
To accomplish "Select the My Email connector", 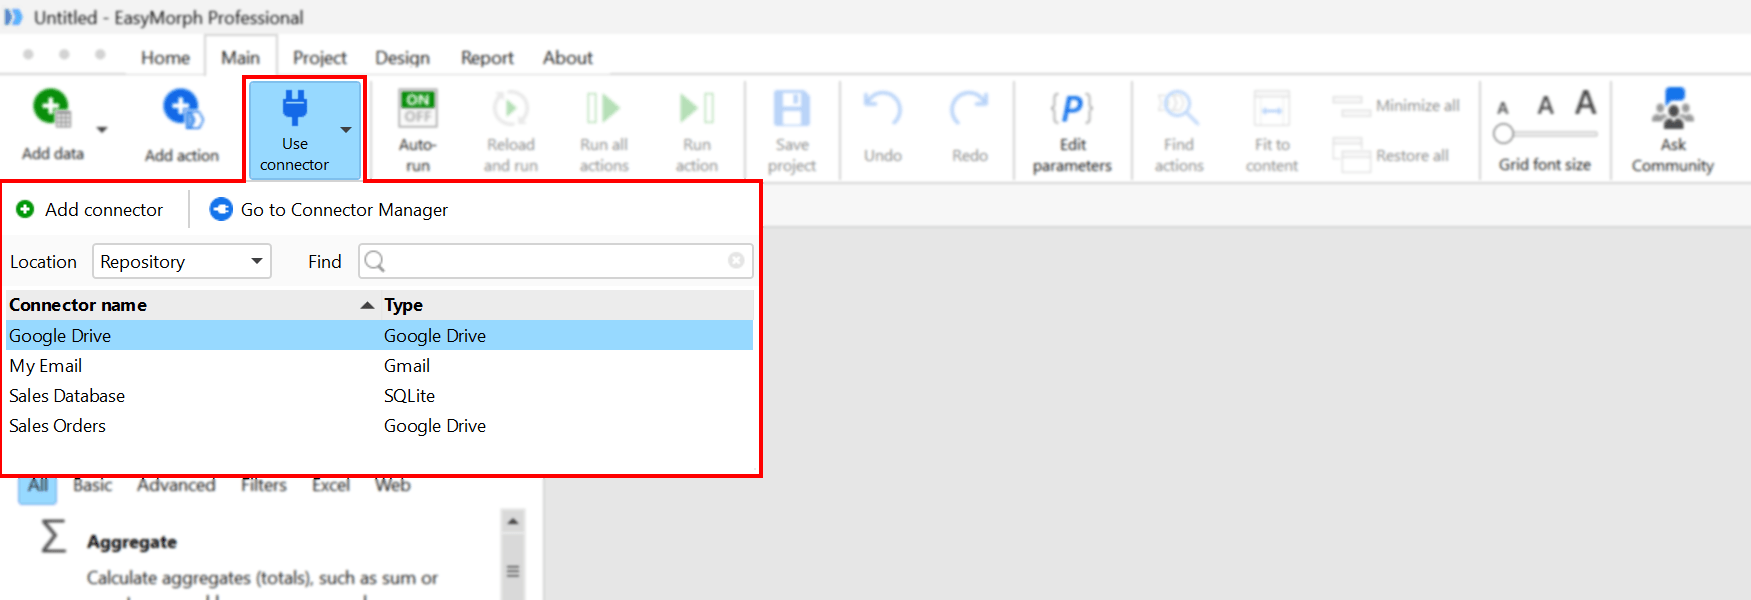I will 380,366.
